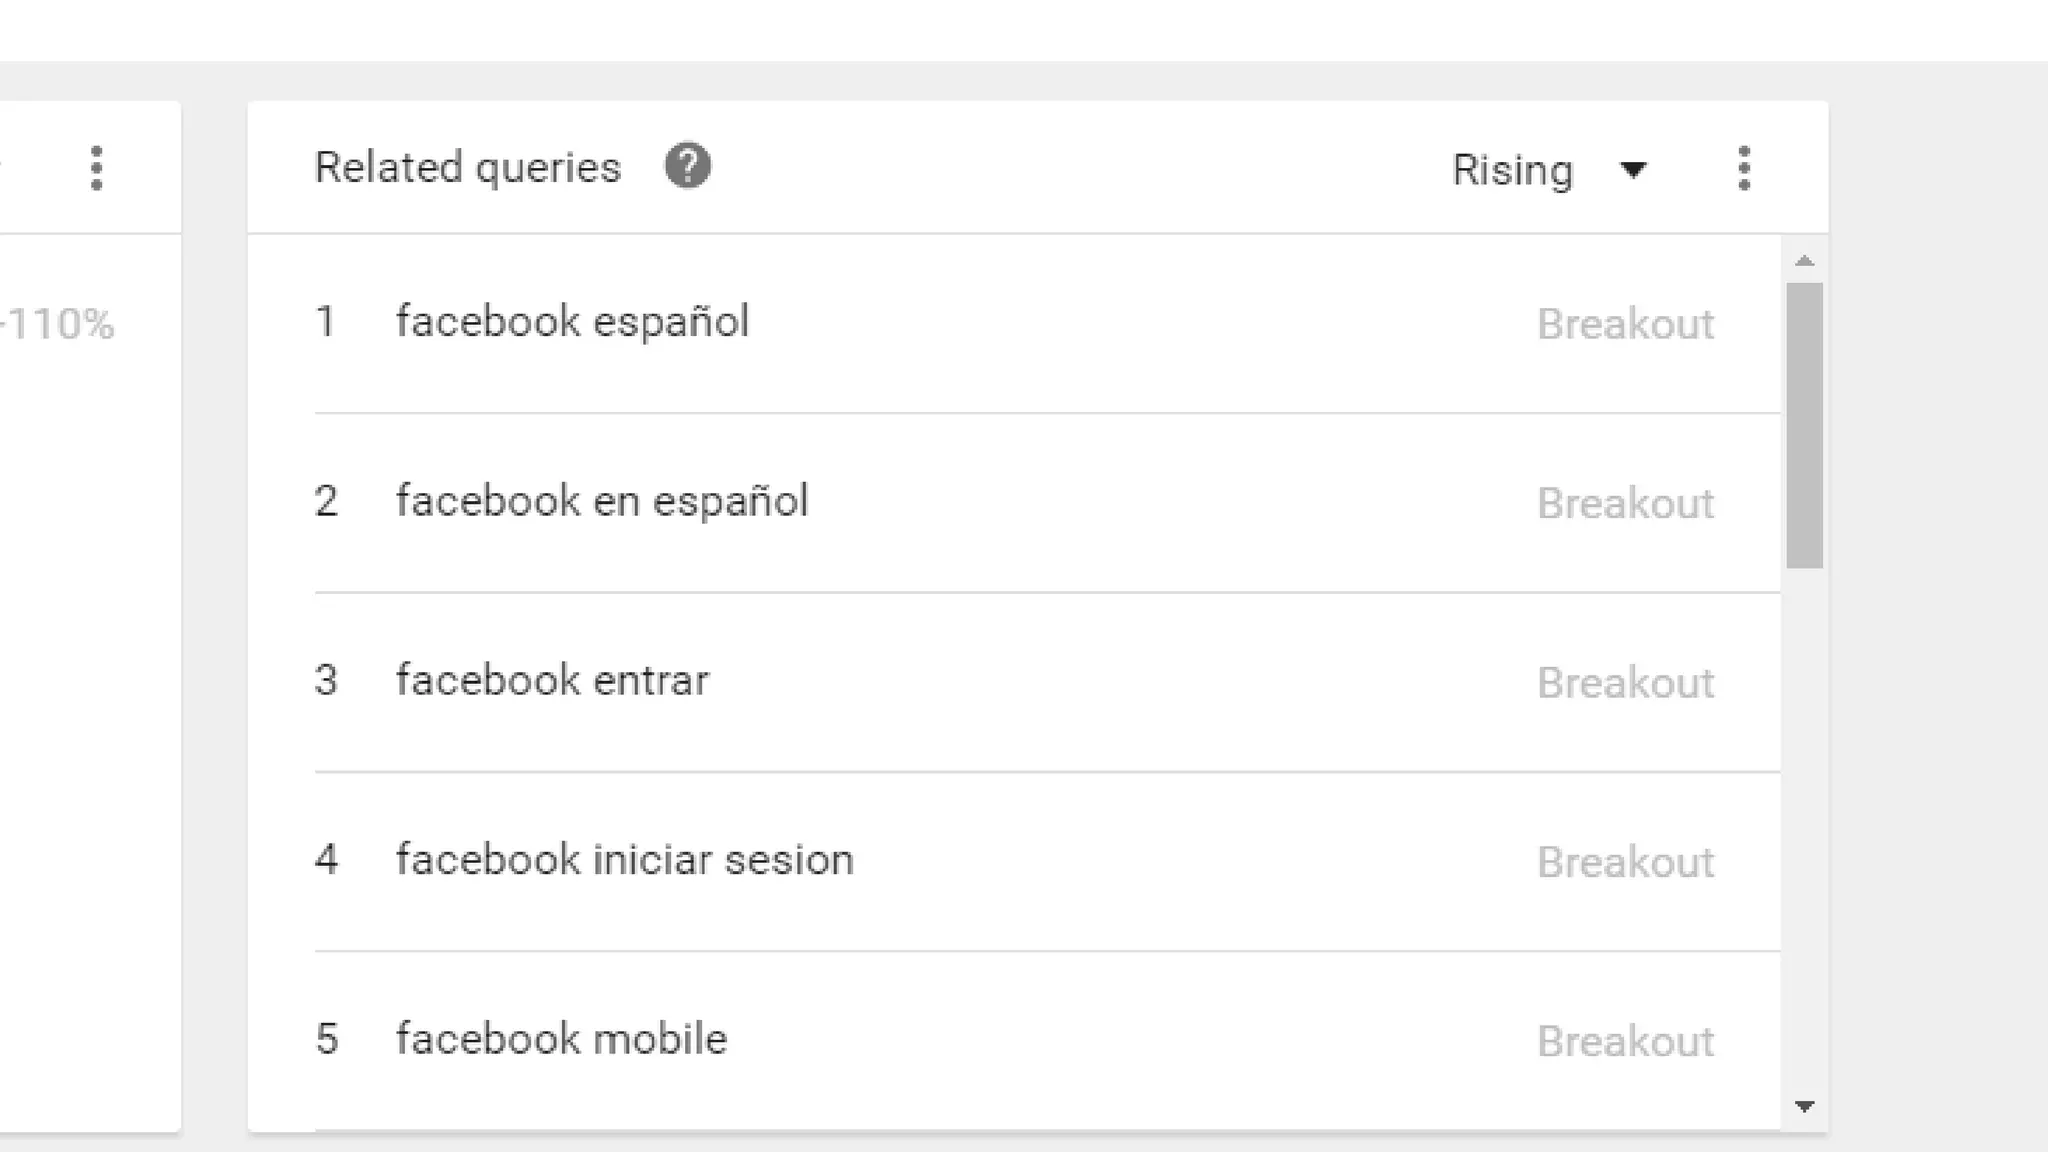The height and width of the screenshot is (1152, 2048).
Task: Open more options menu in Related queries card
Action: click(x=1744, y=168)
